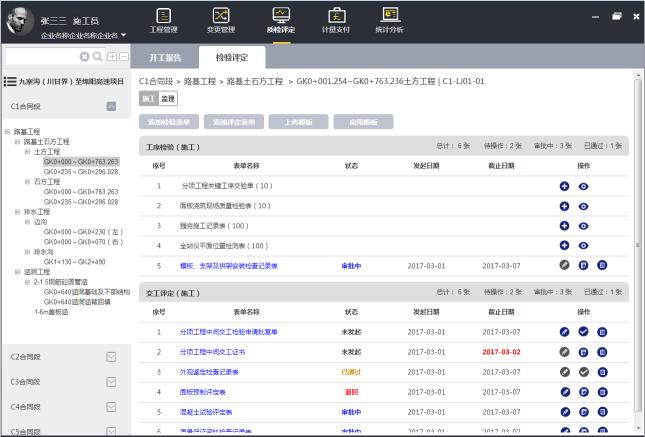Screen dimensions: 645x437
Task: Add form for row 2 面板浇筑现场质量检验表
Action: pos(564,206)
